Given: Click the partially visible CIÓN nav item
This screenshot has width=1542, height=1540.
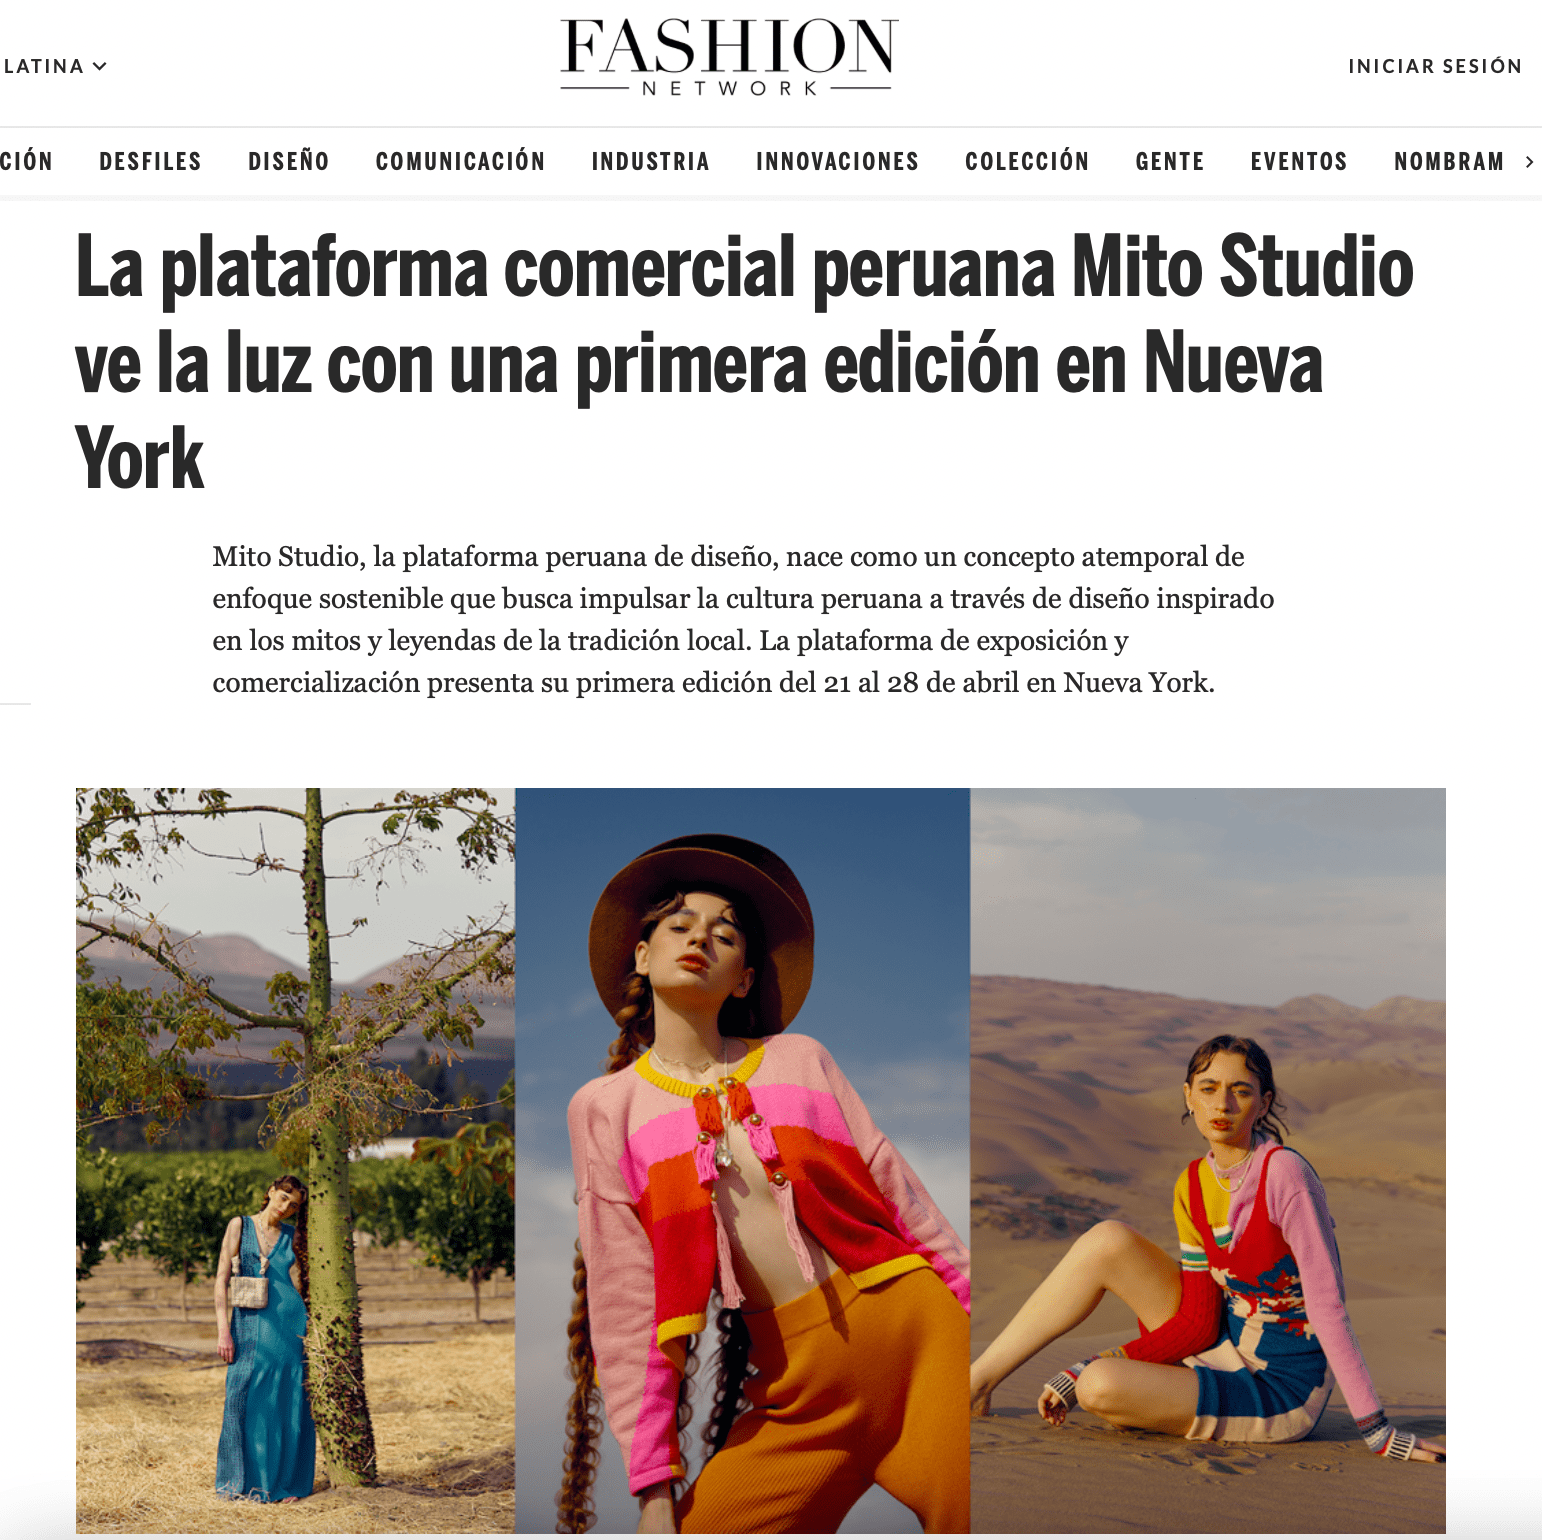Looking at the screenshot, I should (x=26, y=162).
